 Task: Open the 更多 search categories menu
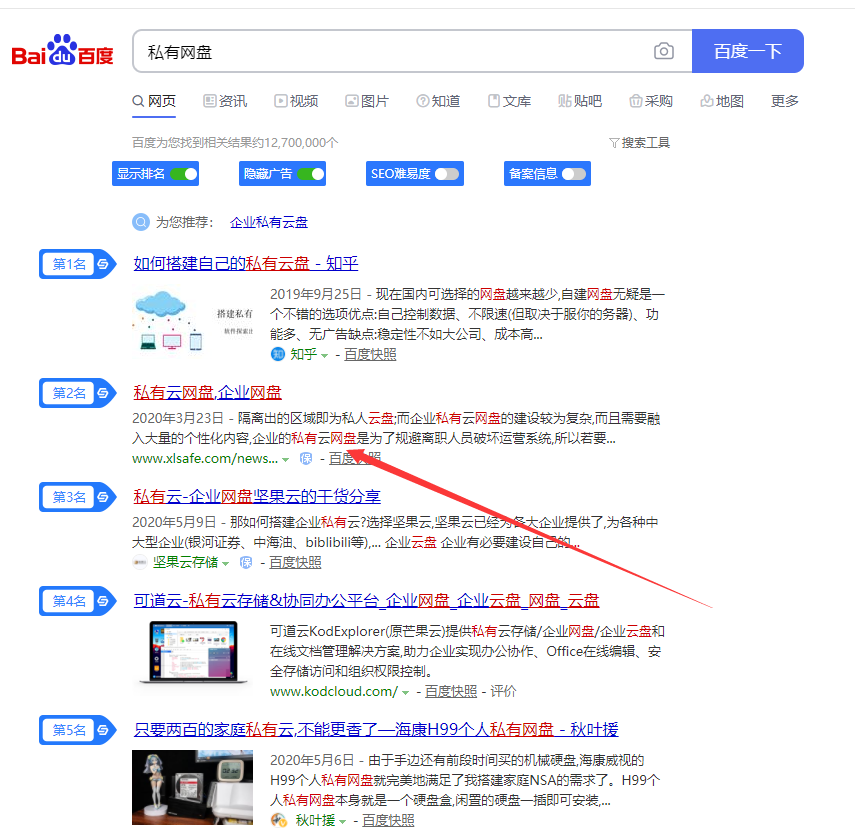pyautogui.click(x=785, y=101)
